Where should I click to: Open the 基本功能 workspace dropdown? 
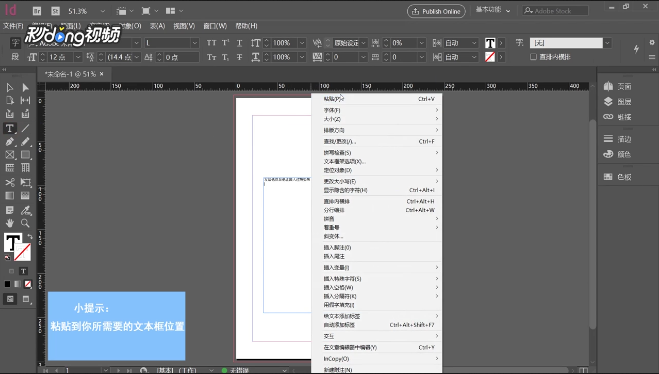[493, 10]
